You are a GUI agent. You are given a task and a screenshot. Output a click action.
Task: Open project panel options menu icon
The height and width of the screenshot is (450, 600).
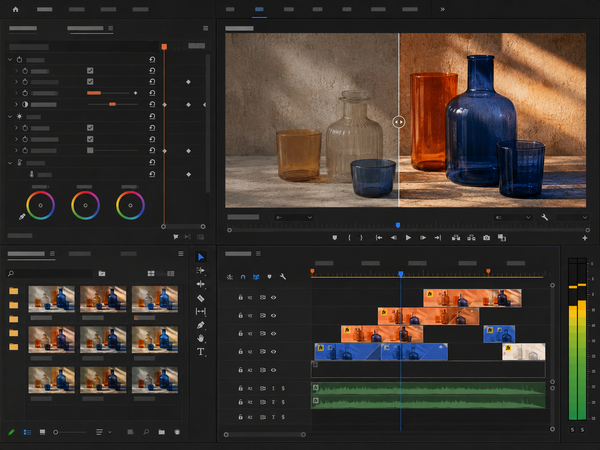coord(181,253)
